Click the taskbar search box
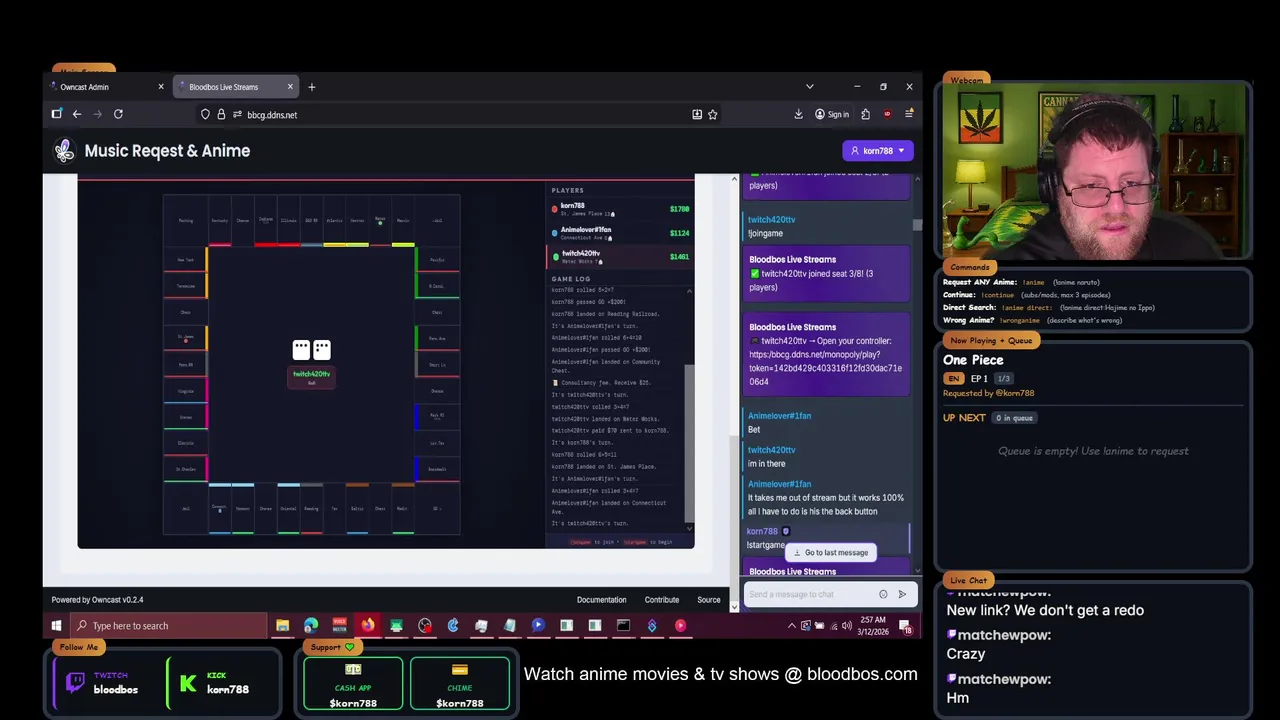 pos(168,626)
